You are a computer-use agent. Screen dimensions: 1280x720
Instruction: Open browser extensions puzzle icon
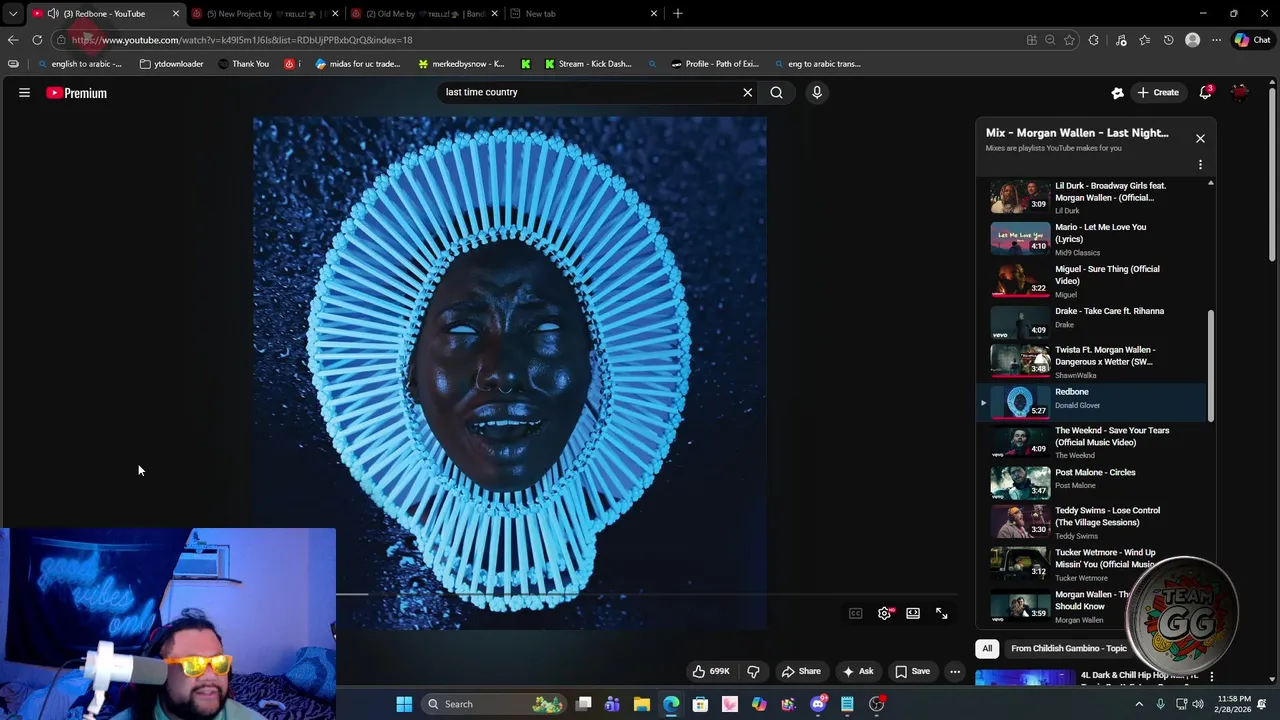point(1093,40)
